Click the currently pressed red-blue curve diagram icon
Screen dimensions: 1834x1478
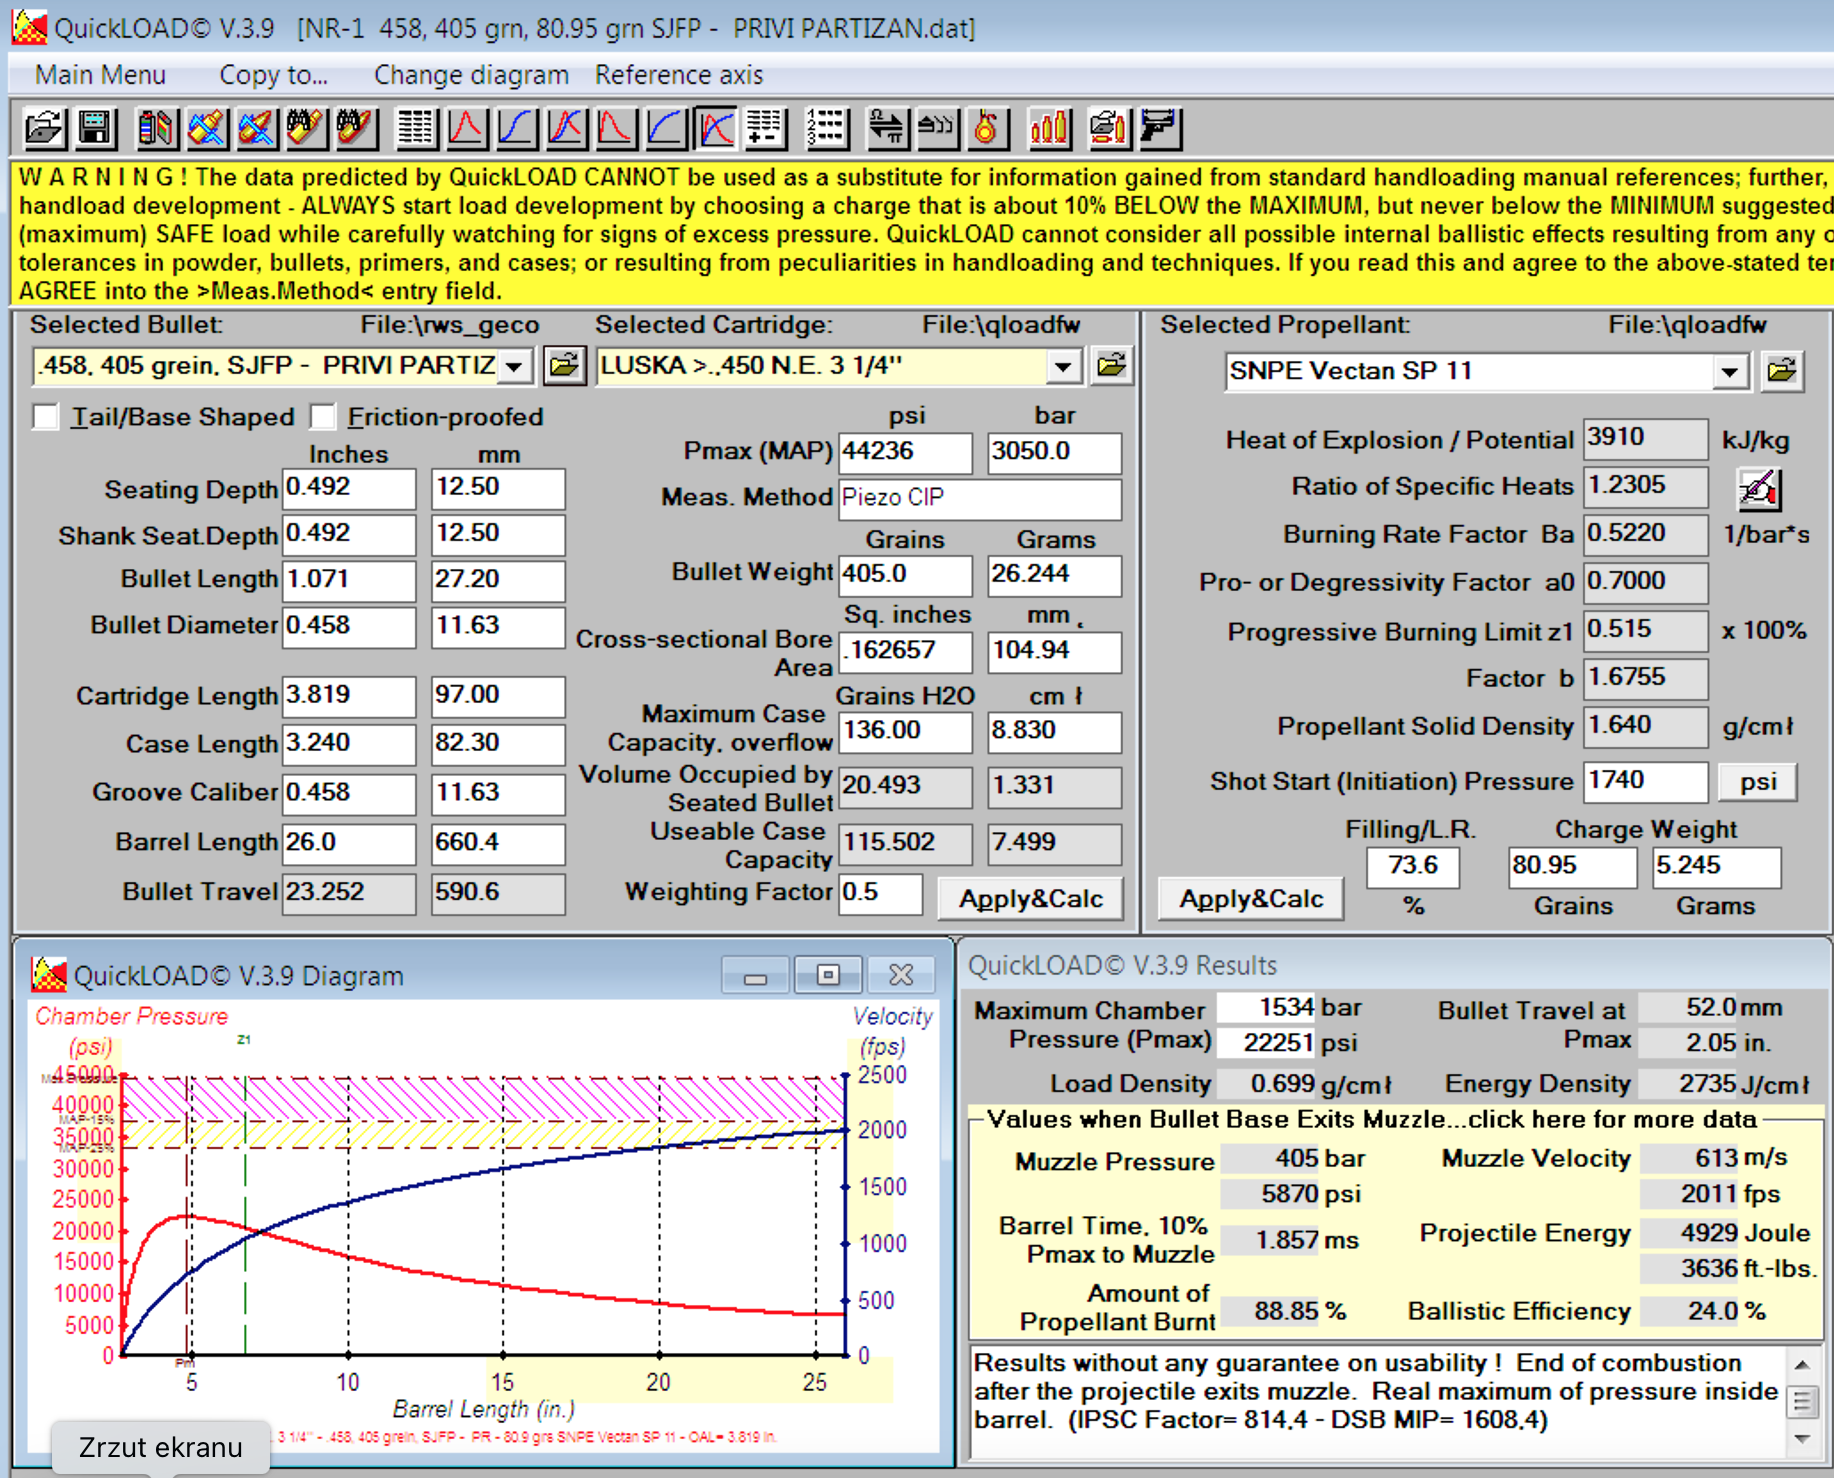717,128
